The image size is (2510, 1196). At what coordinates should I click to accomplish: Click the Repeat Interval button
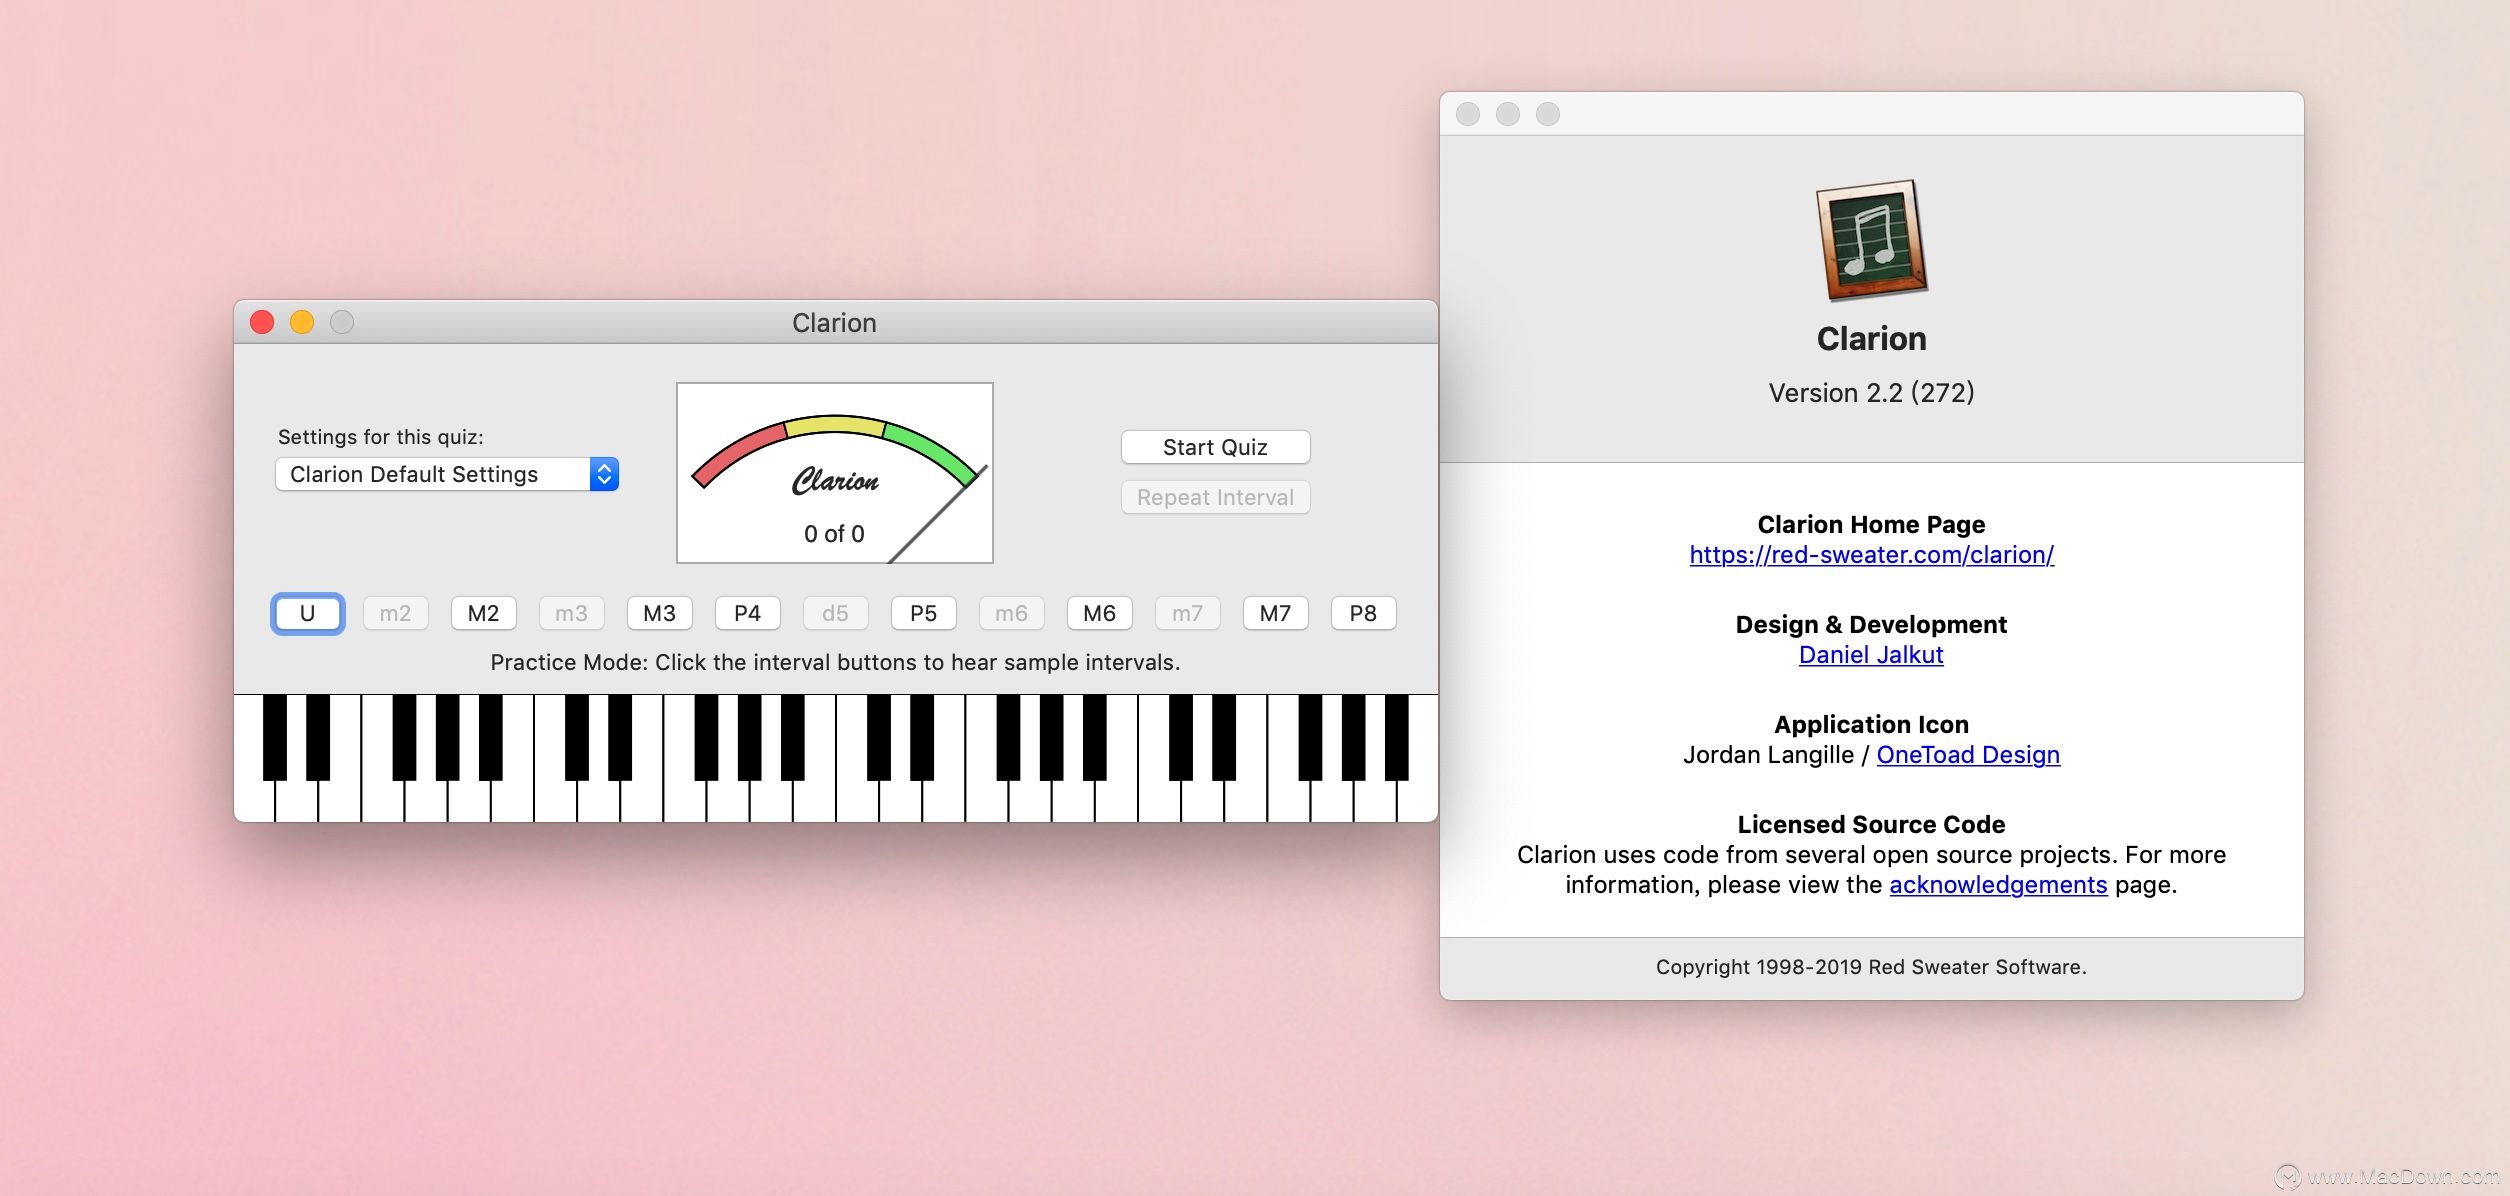click(1215, 497)
